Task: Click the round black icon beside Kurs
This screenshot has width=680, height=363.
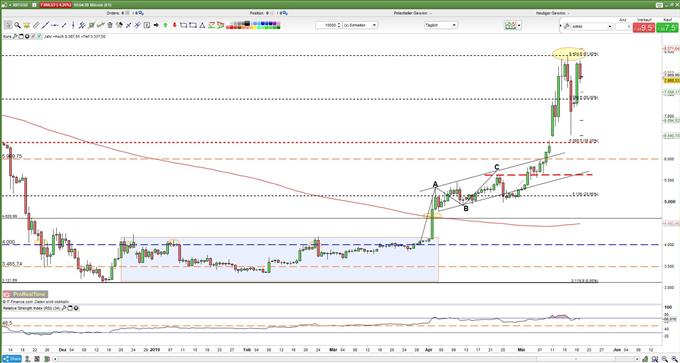Action: click(x=27, y=36)
